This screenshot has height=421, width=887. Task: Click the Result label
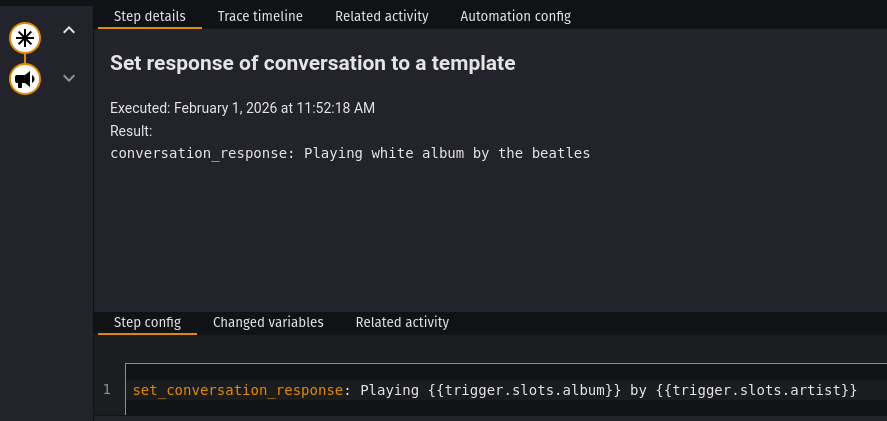pyautogui.click(x=131, y=131)
